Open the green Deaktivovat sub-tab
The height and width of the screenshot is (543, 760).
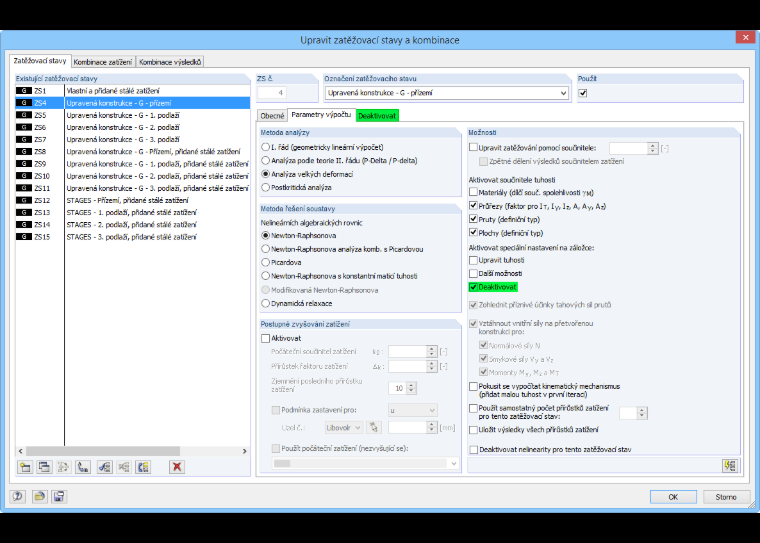377,116
